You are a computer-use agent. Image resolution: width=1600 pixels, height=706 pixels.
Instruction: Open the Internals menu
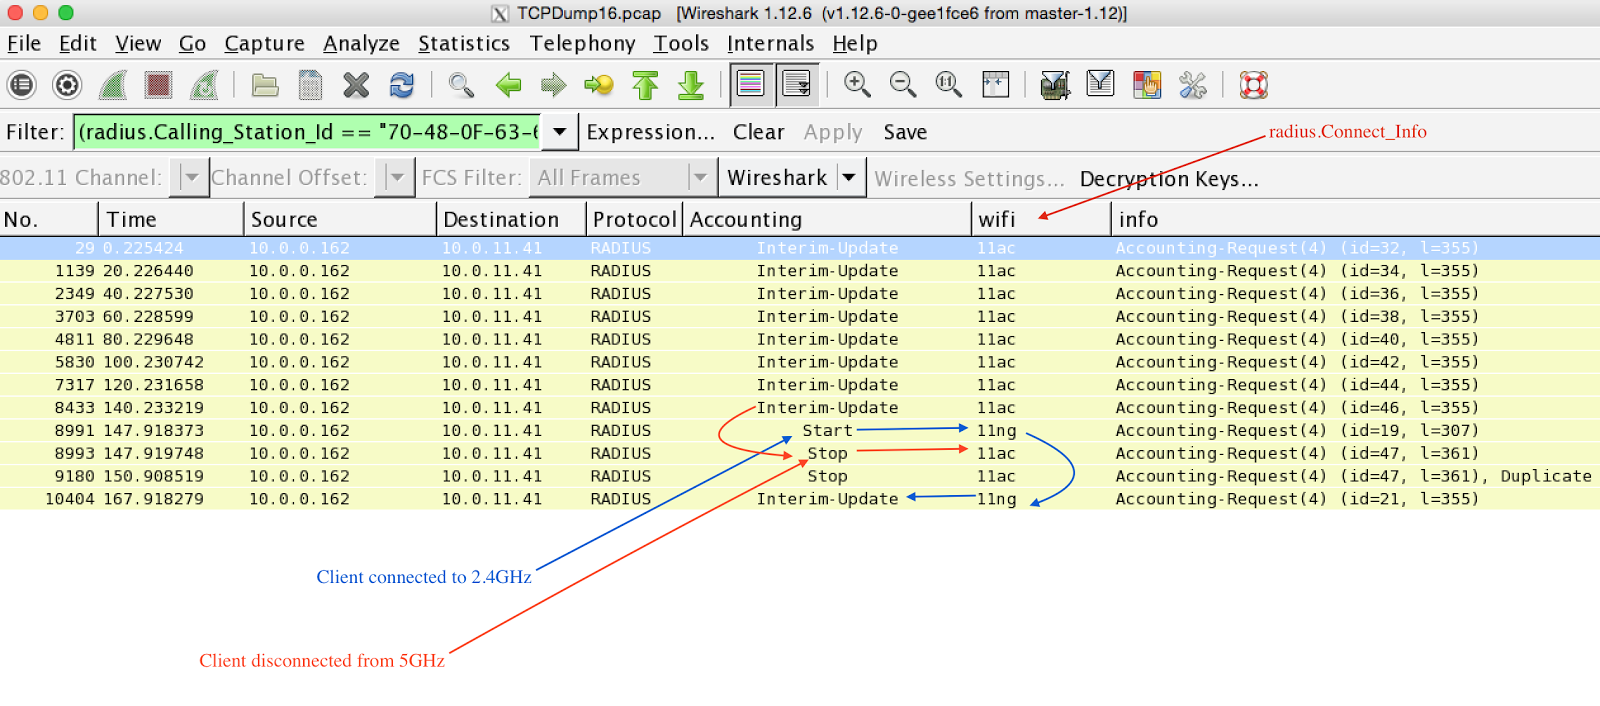pyautogui.click(x=770, y=43)
